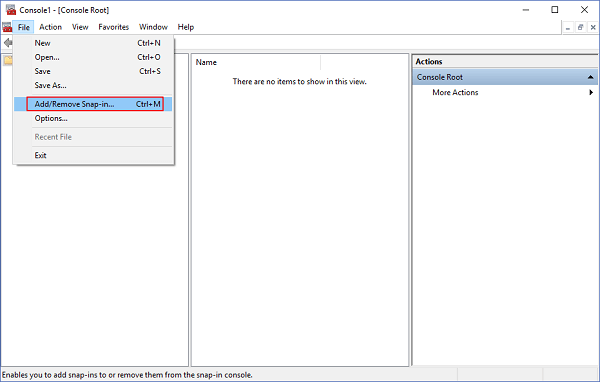The image size is (600, 382).
Task: Open the Help menu
Action: coord(186,27)
